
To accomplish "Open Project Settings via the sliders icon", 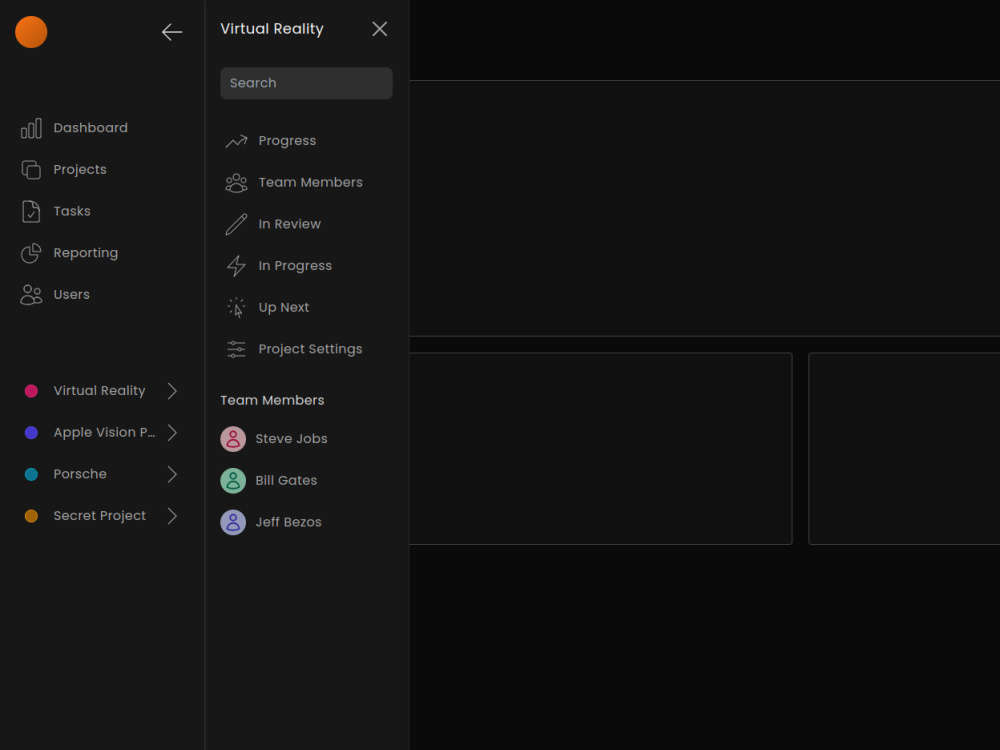I will (236, 349).
